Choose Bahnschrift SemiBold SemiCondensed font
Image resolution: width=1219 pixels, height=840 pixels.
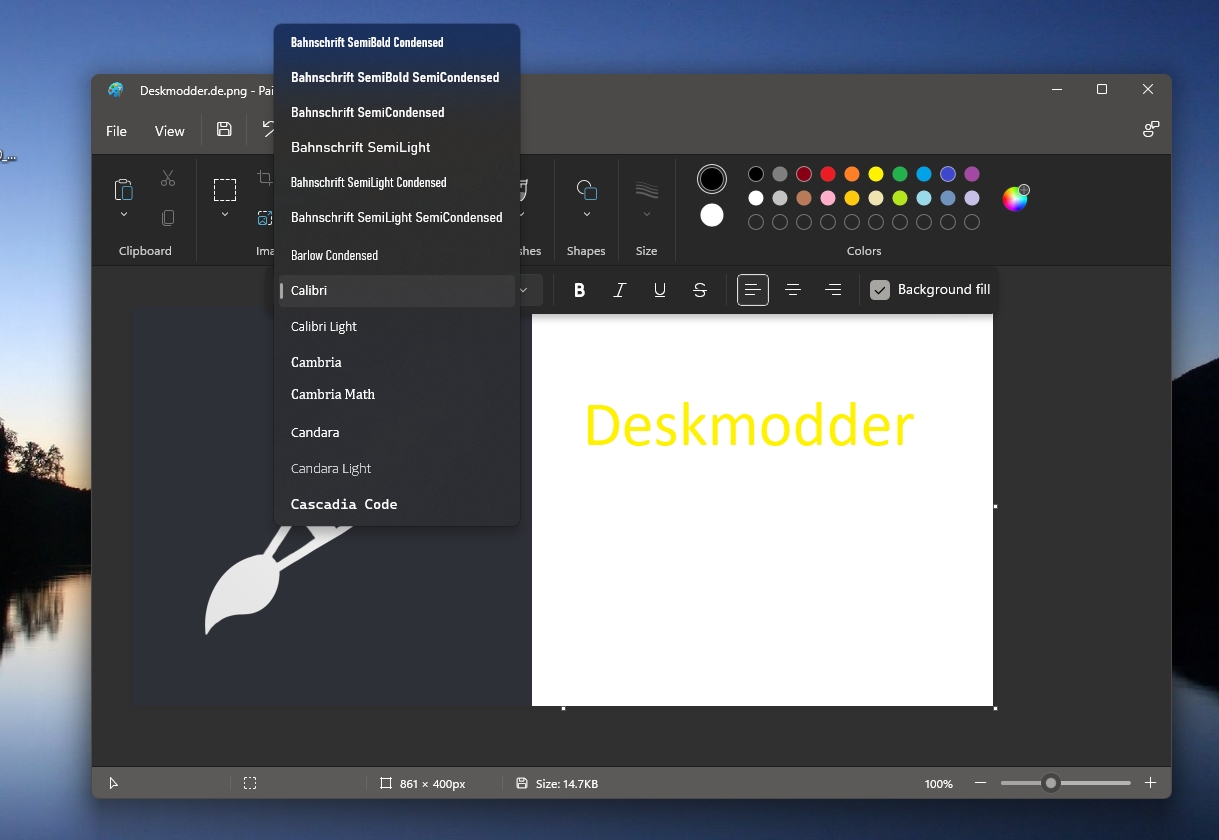click(x=397, y=77)
